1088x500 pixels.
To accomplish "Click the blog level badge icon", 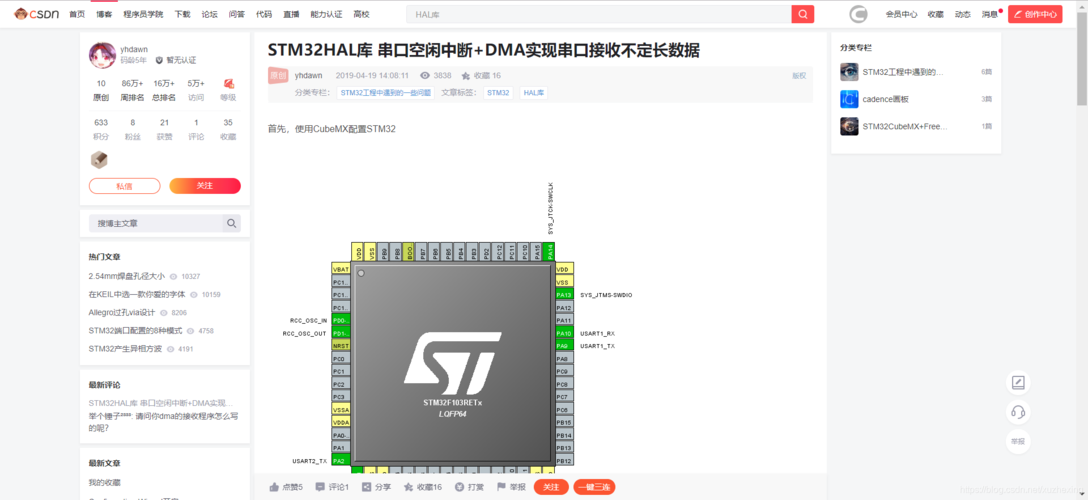I will point(228,83).
